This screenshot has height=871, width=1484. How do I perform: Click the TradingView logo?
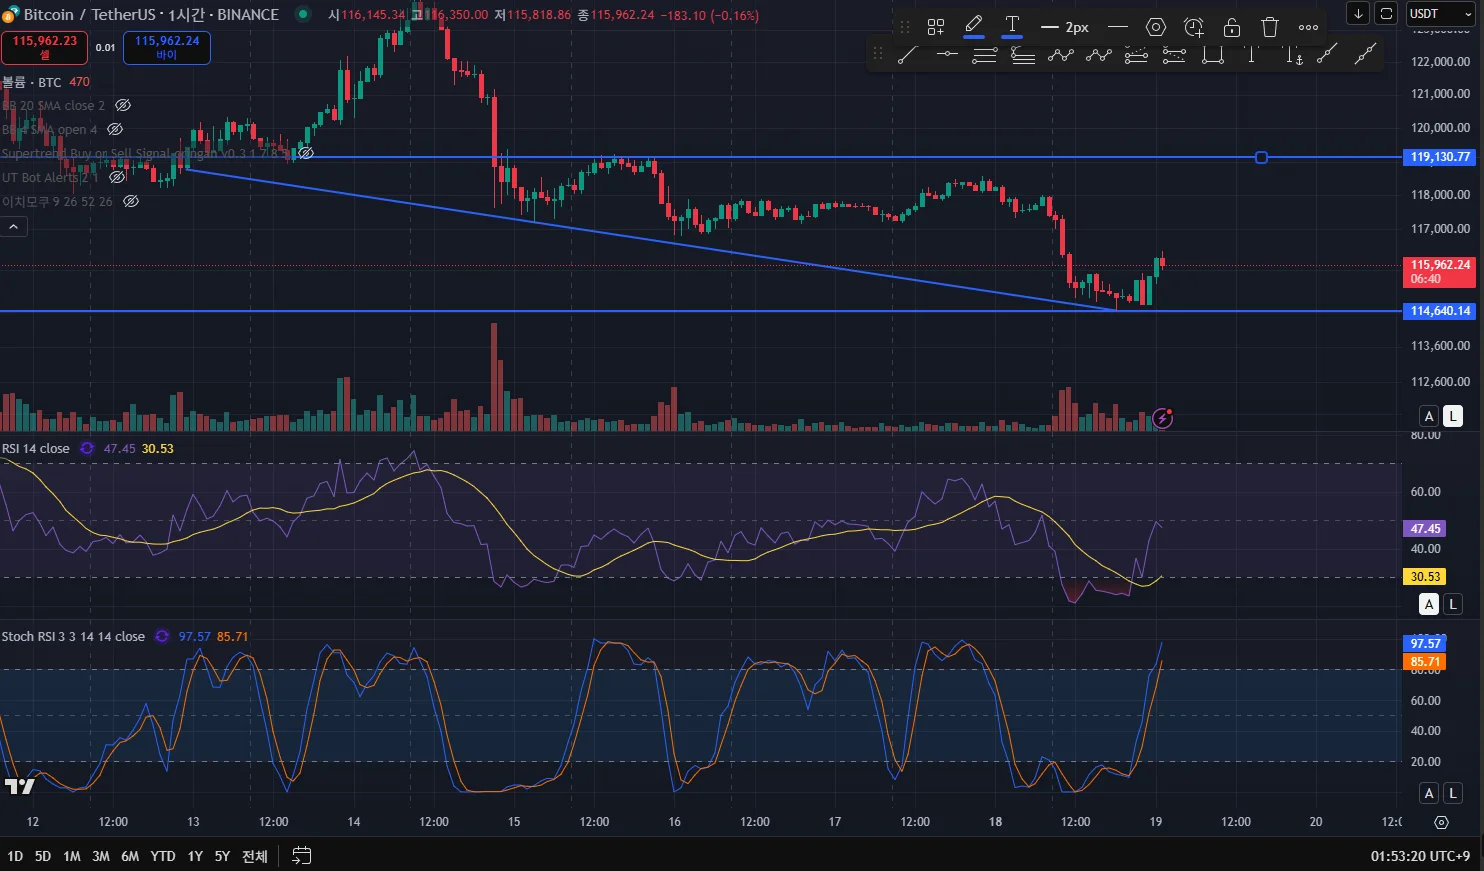(19, 786)
